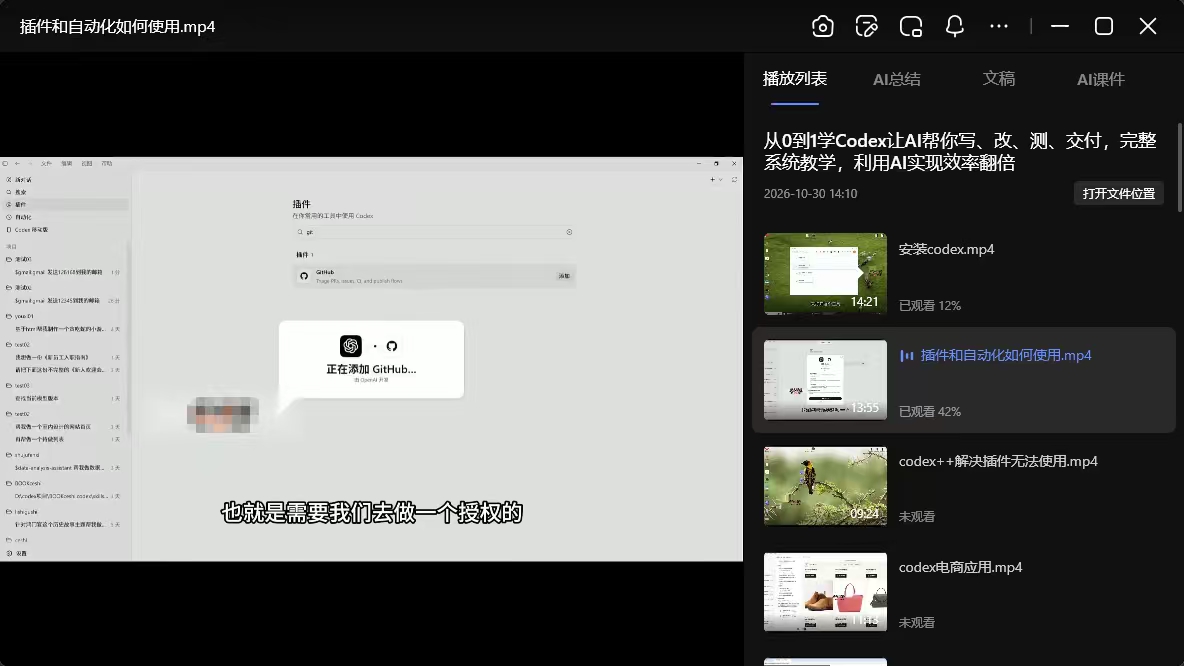The height and width of the screenshot is (666, 1184).
Task: Click 未观看 under codex++解决插件无法使用.mp4
Action: point(917,517)
